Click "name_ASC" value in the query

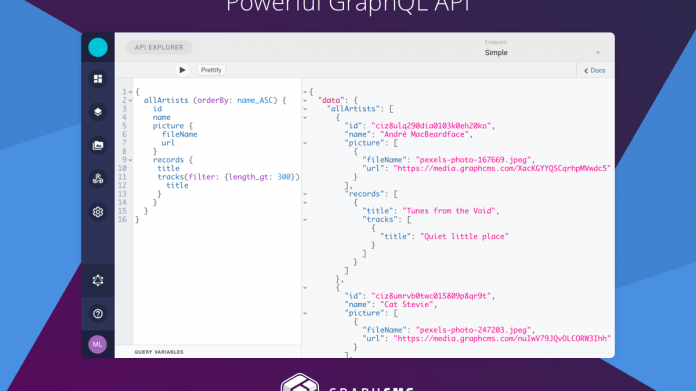point(255,100)
